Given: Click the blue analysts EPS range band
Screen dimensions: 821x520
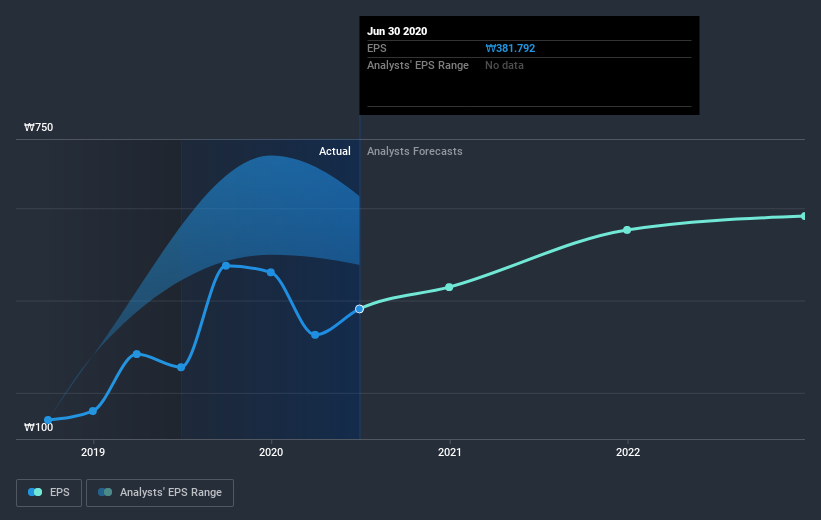Looking at the screenshot, I should click(x=270, y=207).
